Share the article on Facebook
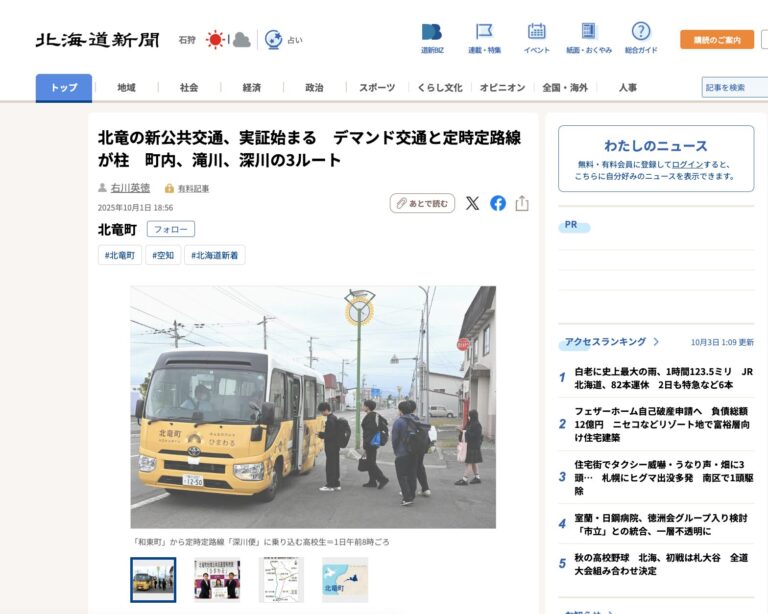 click(498, 203)
